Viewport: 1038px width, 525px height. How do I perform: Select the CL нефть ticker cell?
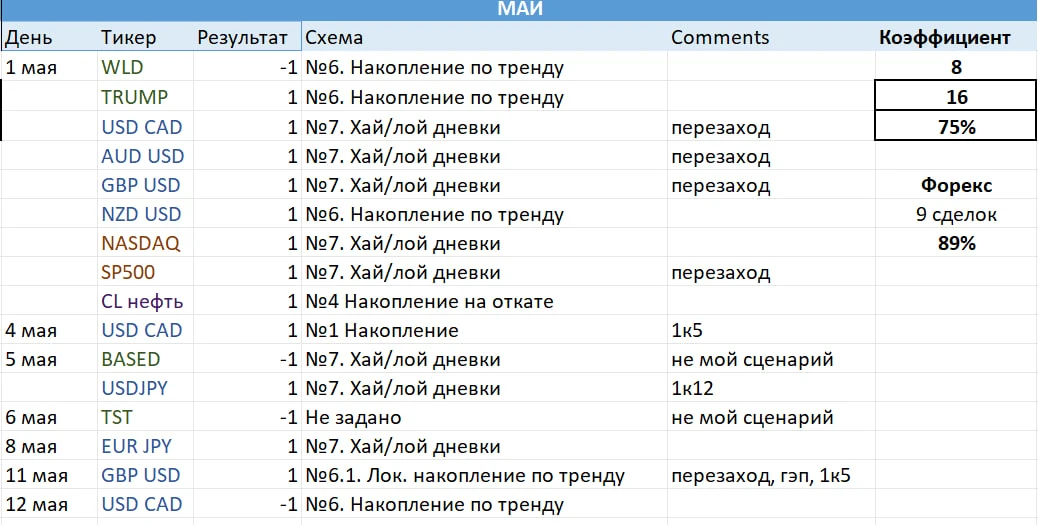point(145,301)
